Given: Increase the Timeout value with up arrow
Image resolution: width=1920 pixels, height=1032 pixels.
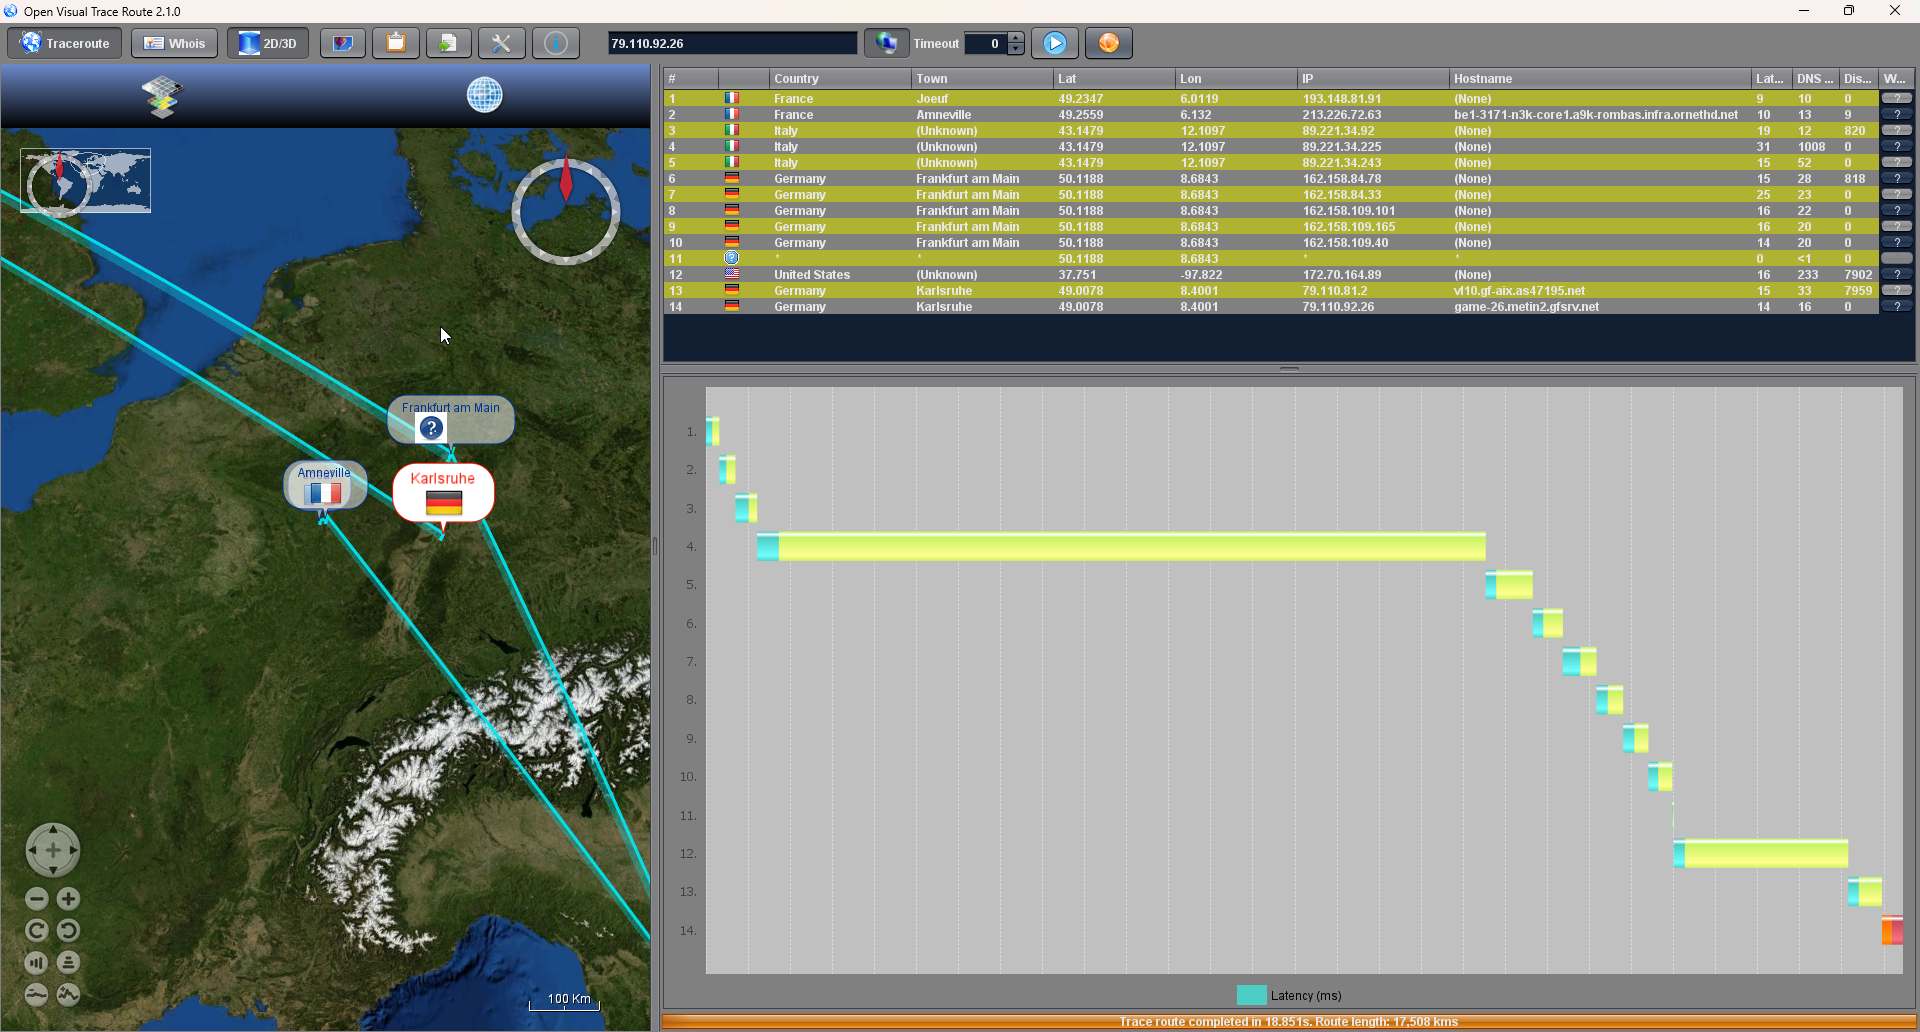Looking at the screenshot, I should tap(1016, 38).
